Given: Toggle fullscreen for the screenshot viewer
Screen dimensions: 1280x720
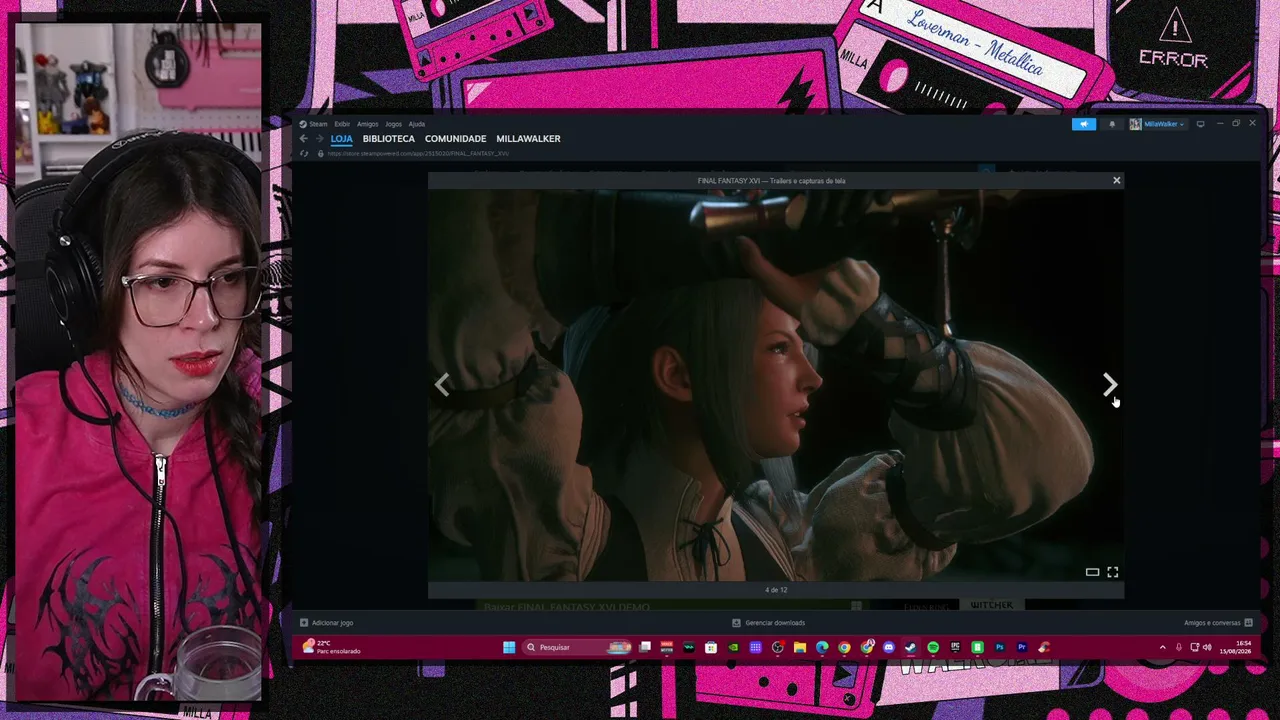Looking at the screenshot, I should pyautogui.click(x=1112, y=572).
